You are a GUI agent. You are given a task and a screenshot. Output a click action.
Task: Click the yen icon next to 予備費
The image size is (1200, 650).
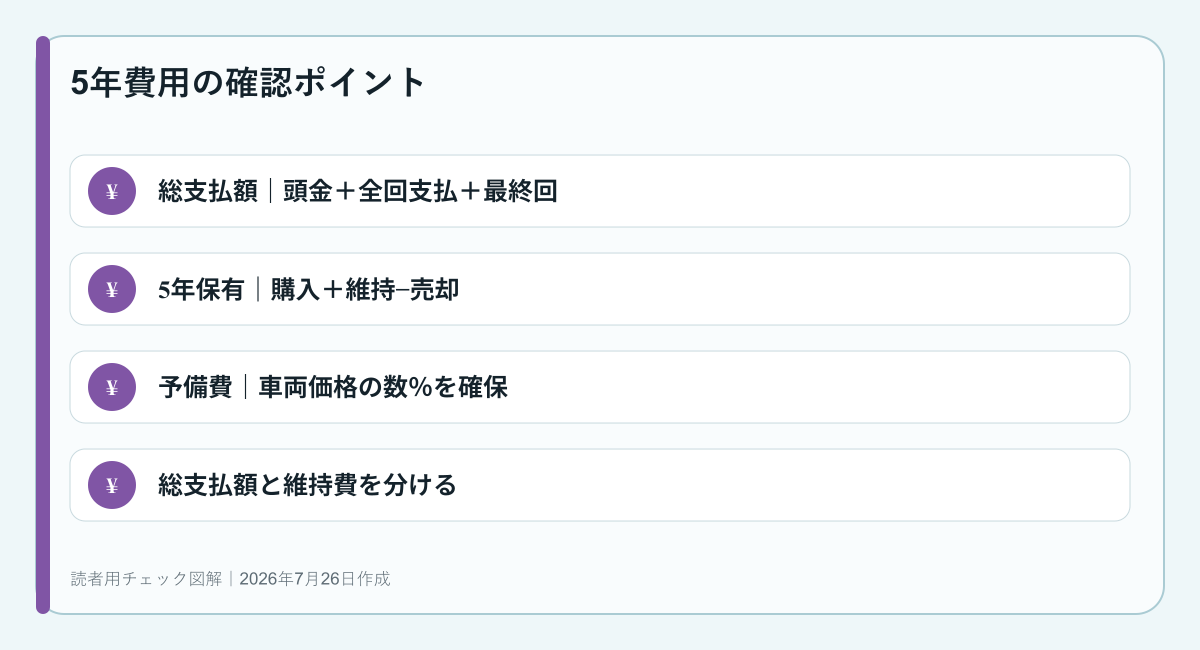pyautogui.click(x=112, y=387)
